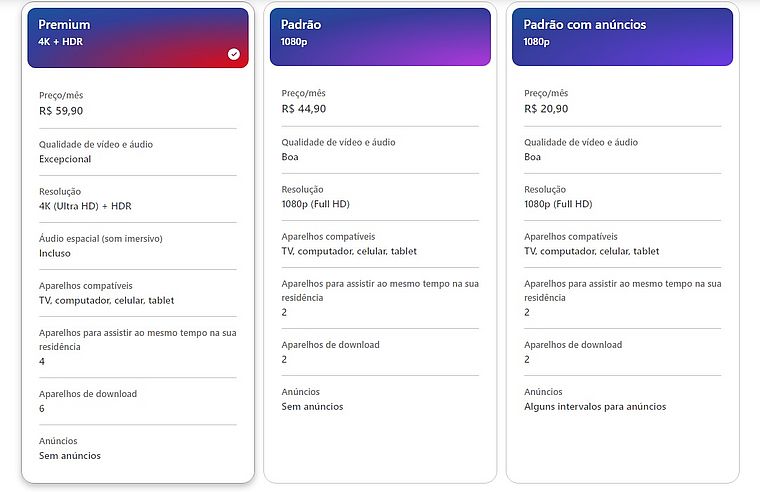
Task: Click Padrão's compatible devices list
Action: tap(349, 251)
